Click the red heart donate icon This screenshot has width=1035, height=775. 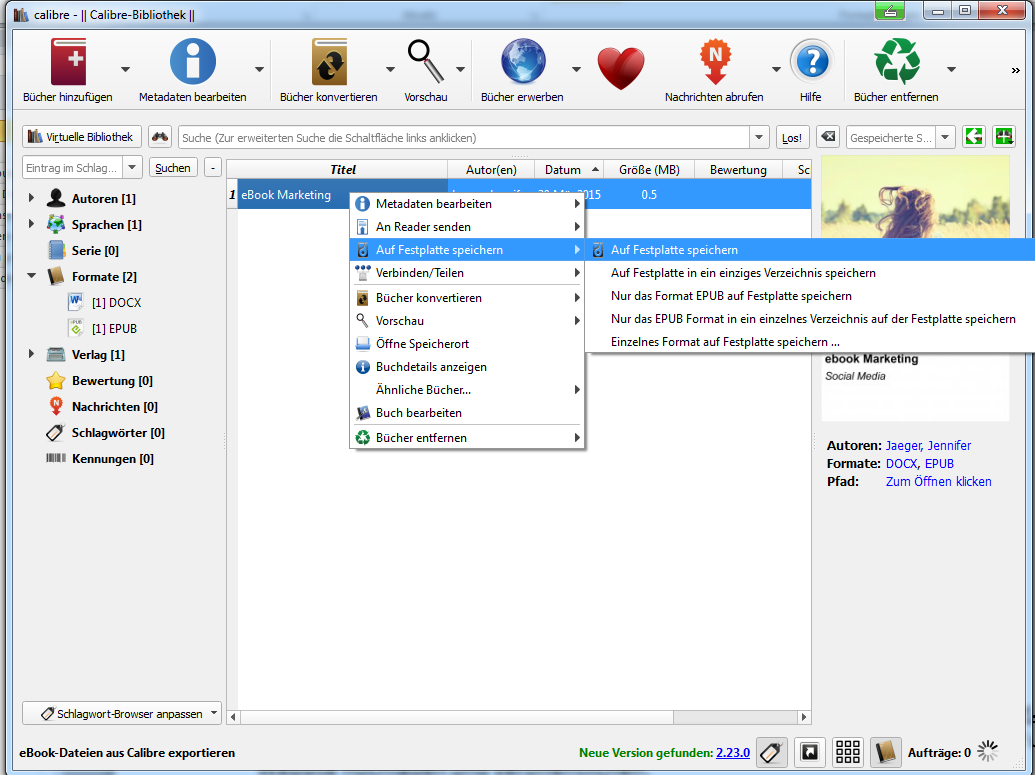tap(621, 68)
